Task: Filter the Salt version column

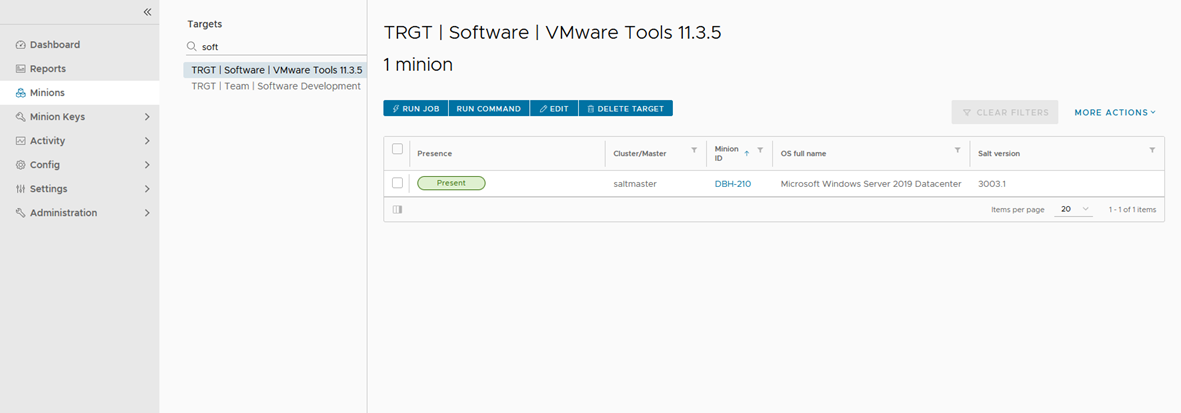Action: tap(1152, 150)
